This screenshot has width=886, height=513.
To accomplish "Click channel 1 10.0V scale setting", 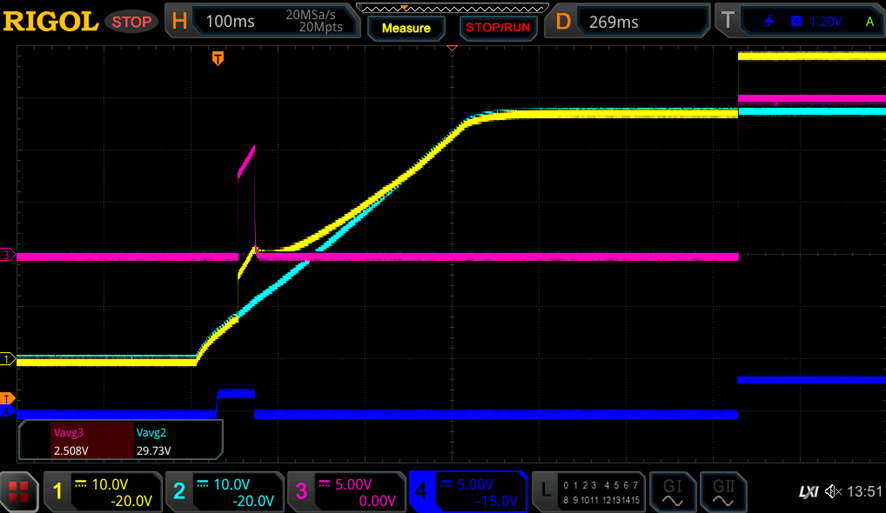I will click(x=110, y=484).
